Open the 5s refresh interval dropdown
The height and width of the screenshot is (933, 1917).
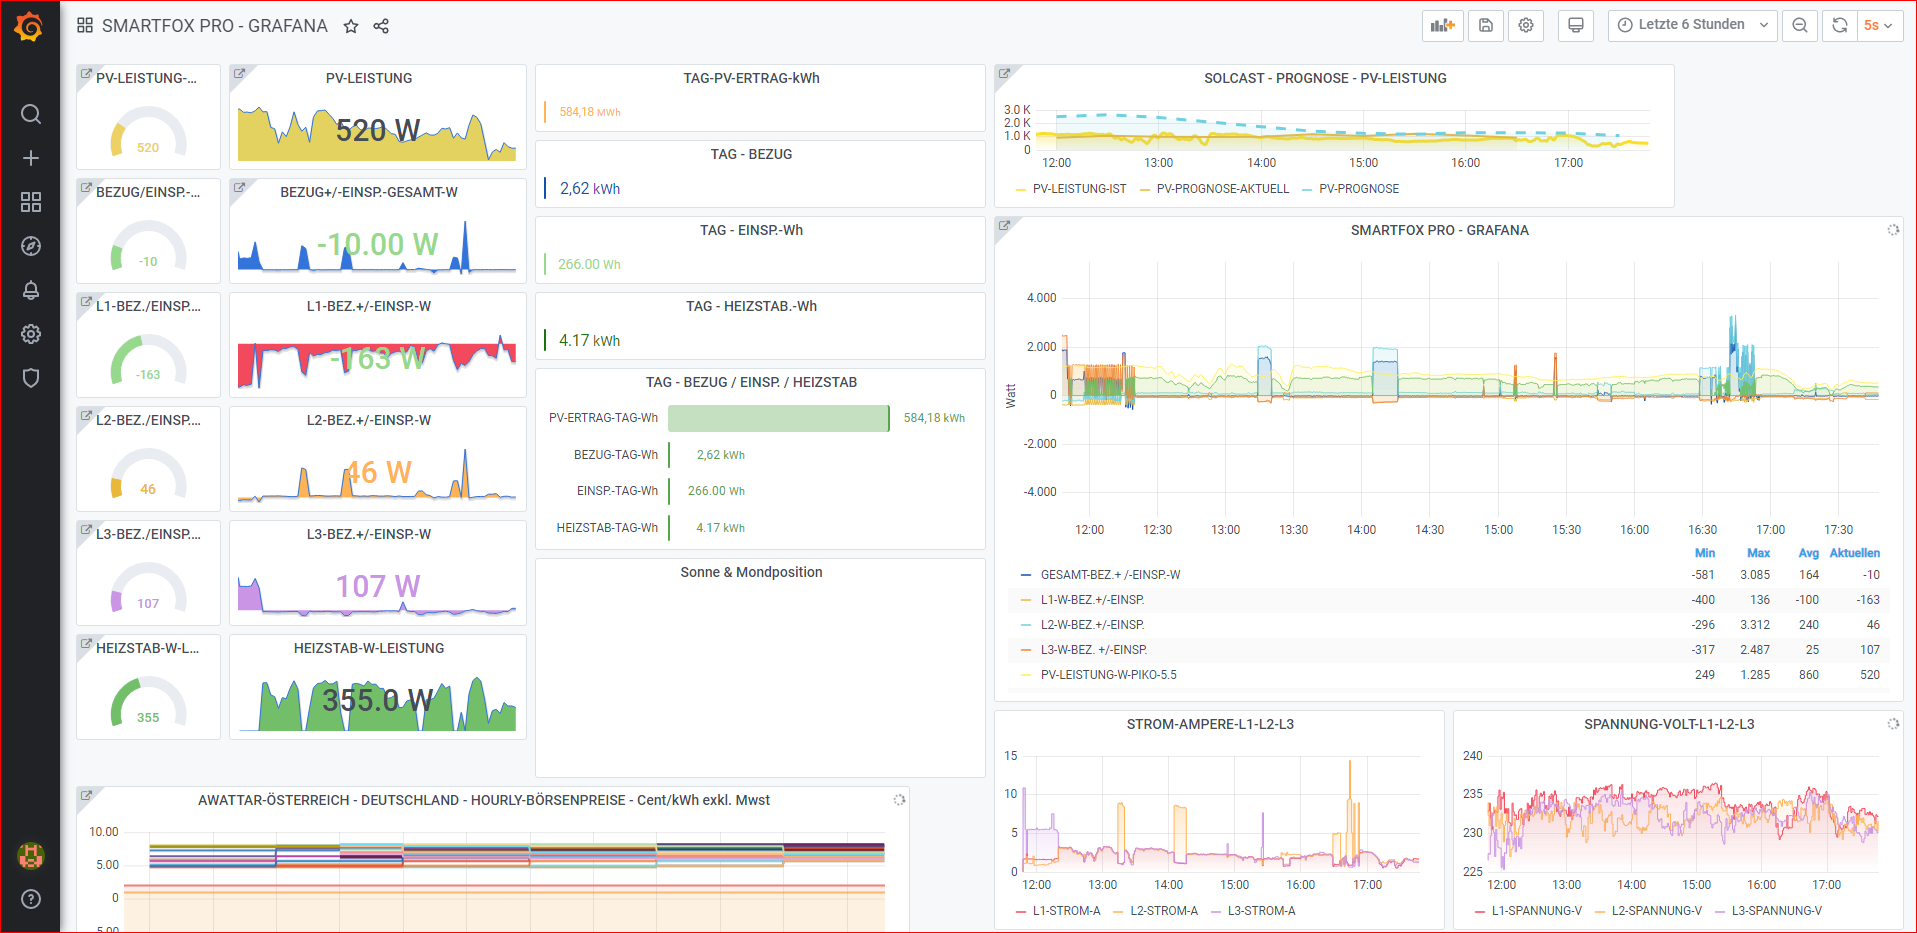(1879, 25)
